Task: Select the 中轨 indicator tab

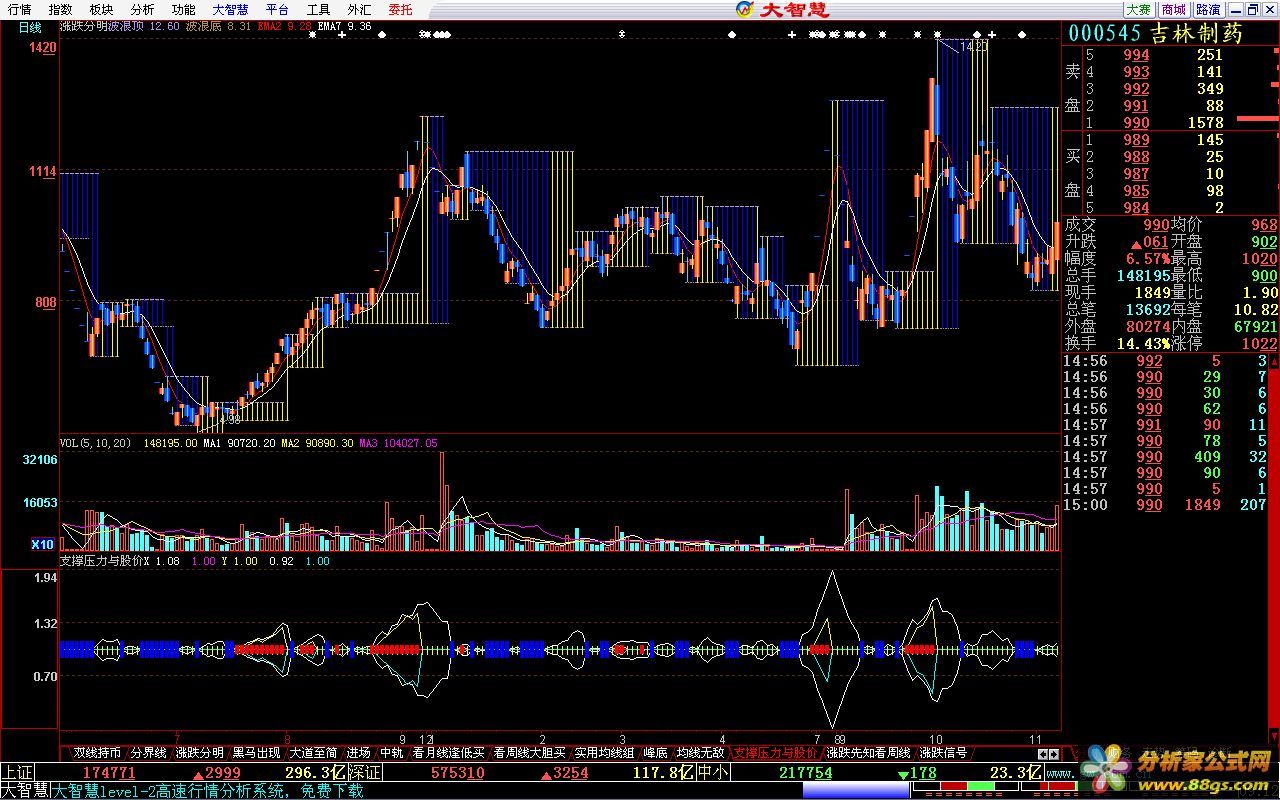Action: 391,752
